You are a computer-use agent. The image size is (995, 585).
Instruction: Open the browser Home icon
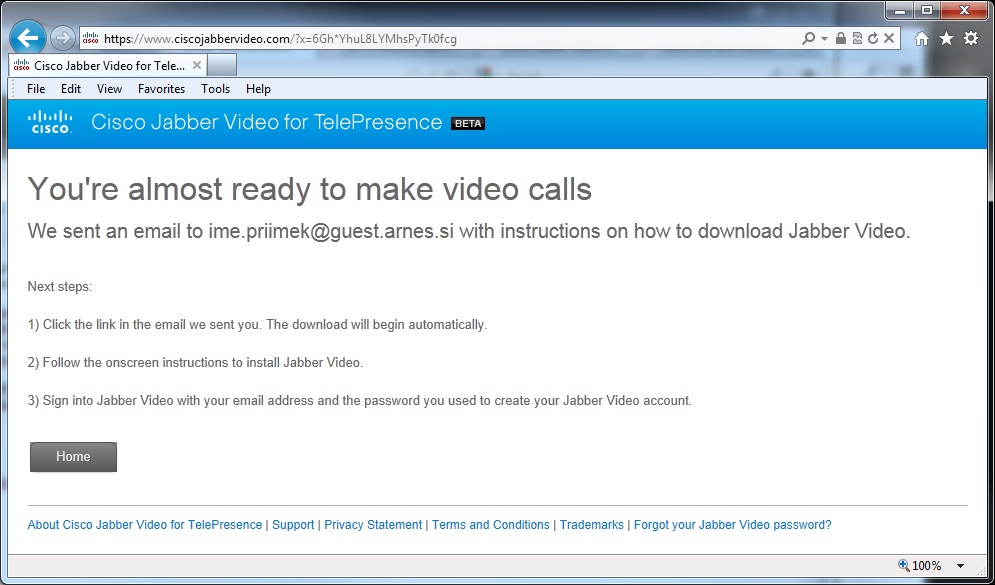(922, 39)
